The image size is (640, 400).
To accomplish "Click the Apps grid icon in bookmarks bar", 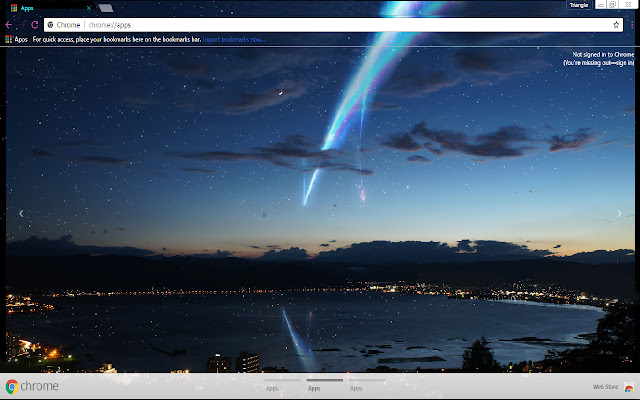I will [x=9, y=39].
